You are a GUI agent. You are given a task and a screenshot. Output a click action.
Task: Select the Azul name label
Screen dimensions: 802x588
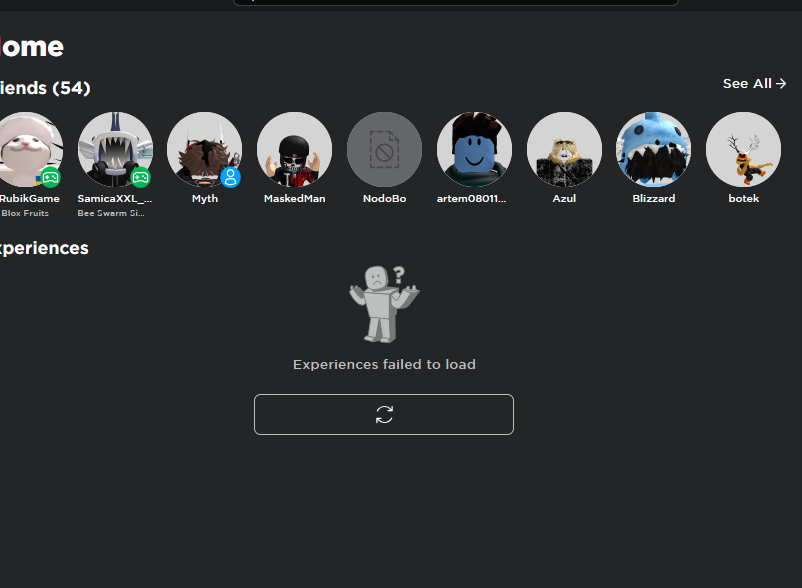point(564,198)
